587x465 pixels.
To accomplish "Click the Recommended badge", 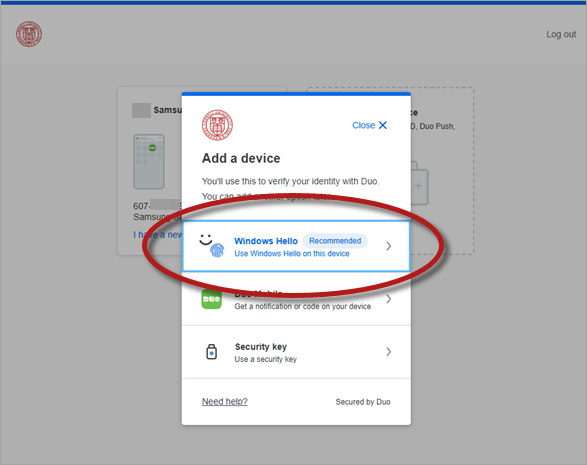I will coord(335,241).
